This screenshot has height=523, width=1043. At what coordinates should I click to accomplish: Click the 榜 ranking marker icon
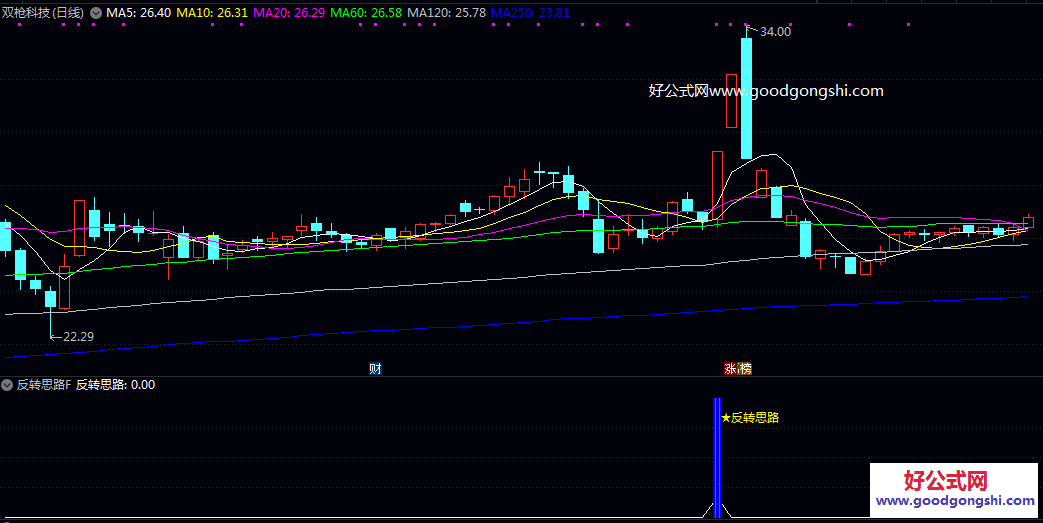click(x=745, y=369)
